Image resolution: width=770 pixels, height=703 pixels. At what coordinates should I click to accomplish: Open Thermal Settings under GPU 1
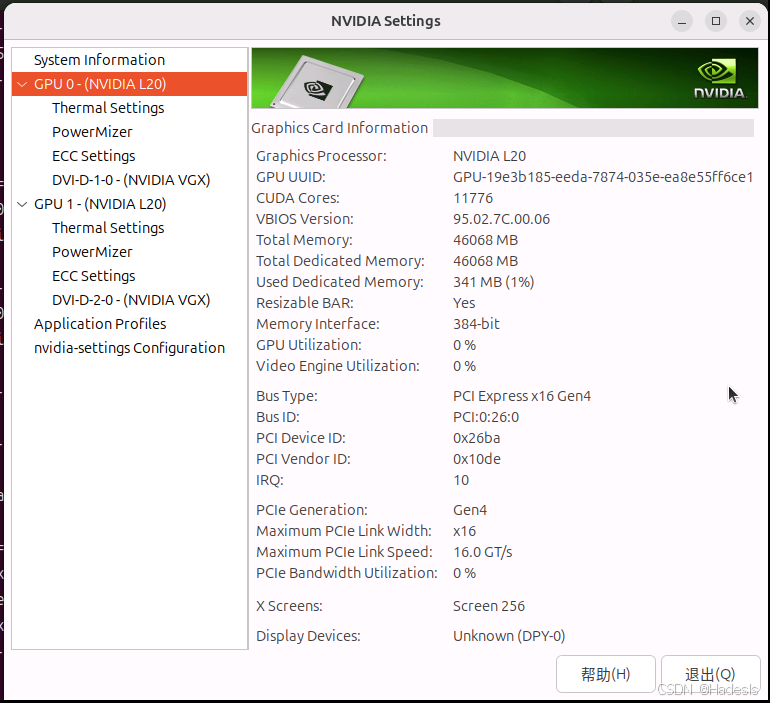tap(108, 228)
